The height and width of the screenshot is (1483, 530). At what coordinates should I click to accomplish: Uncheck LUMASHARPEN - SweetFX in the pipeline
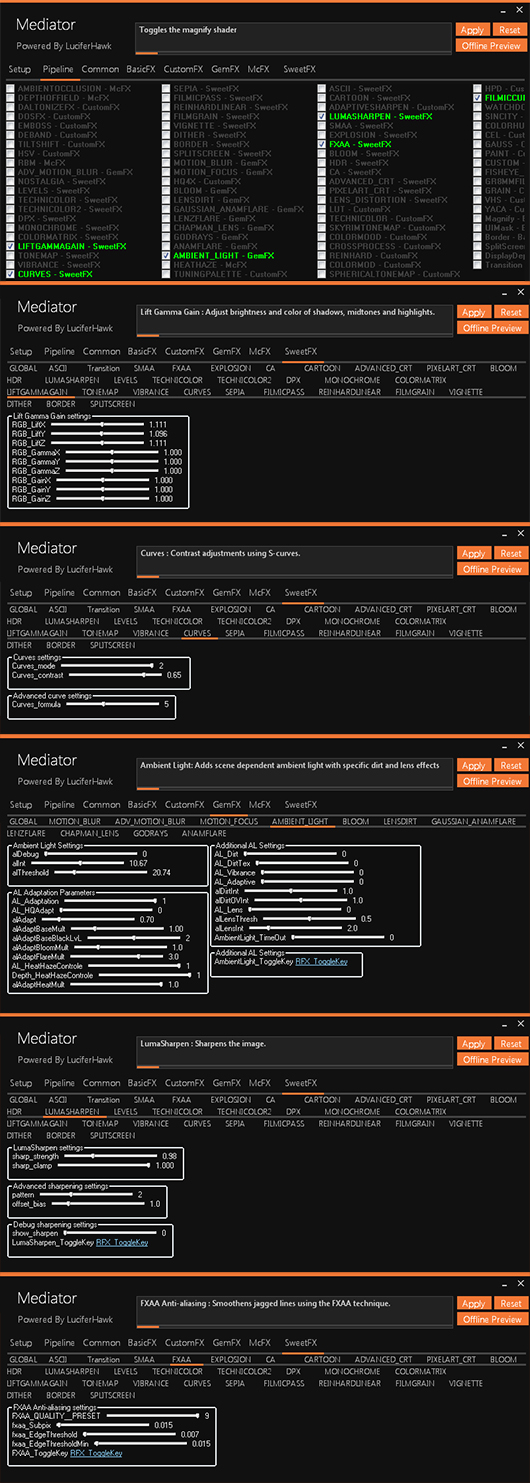(x=322, y=116)
